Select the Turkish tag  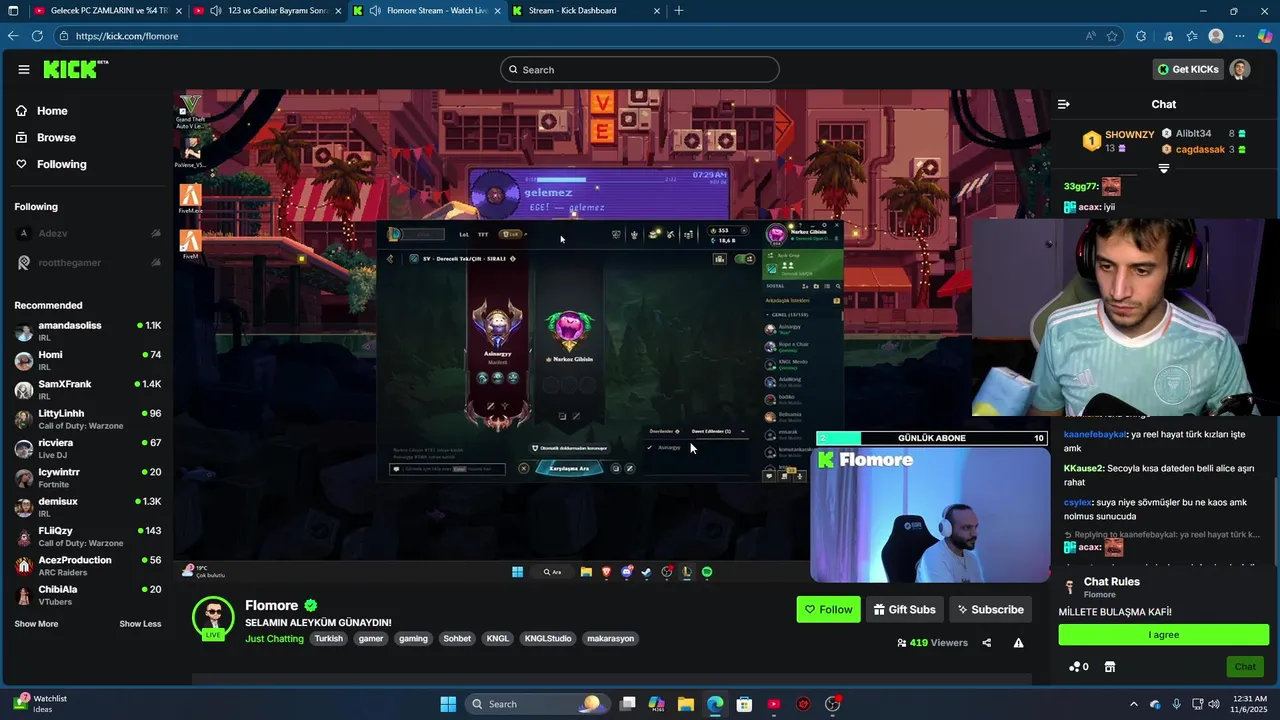click(328, 638)
